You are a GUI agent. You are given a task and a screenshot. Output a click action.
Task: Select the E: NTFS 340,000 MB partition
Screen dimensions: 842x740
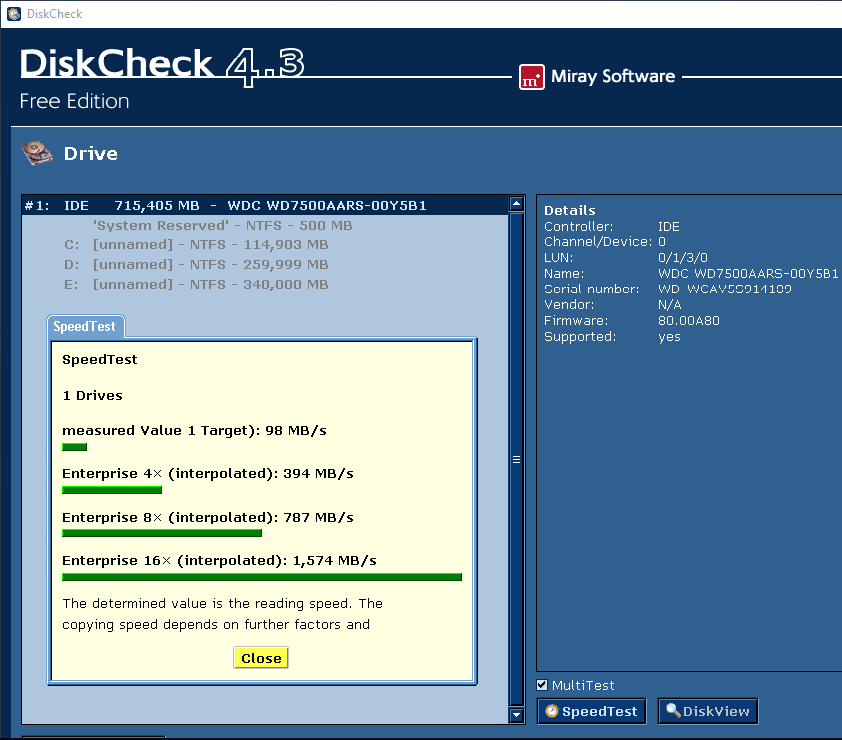196,285
